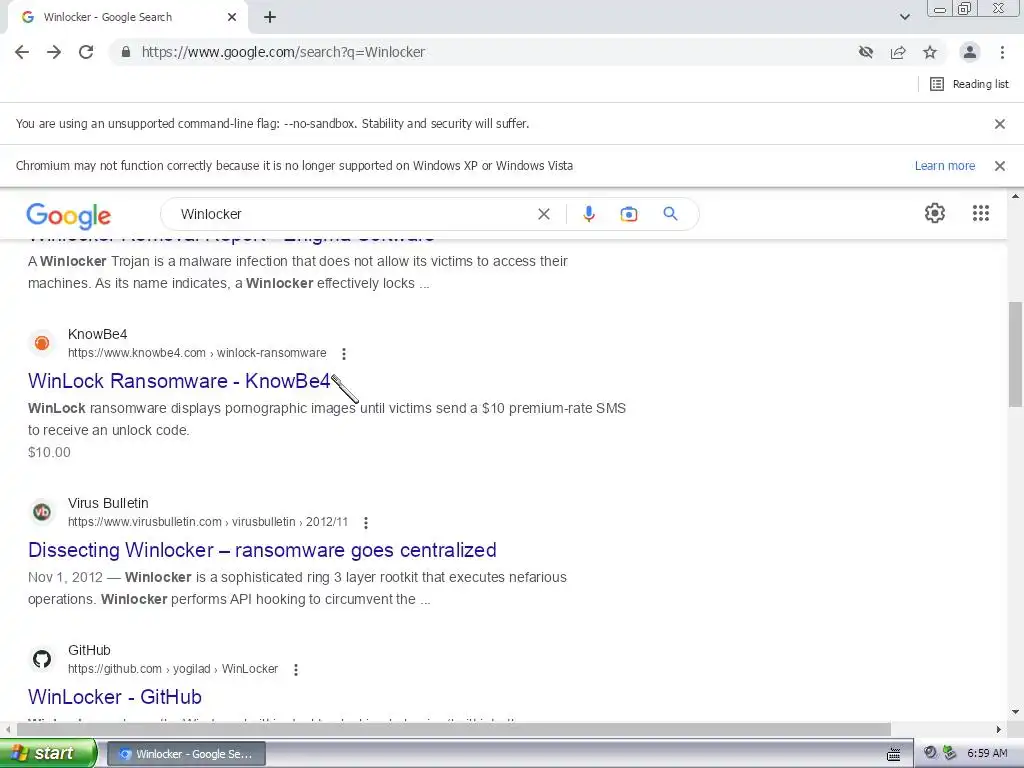Open a new browser tab
Image resolution: width=1024 pixels, height=768 pixels.
click(270, 17)
